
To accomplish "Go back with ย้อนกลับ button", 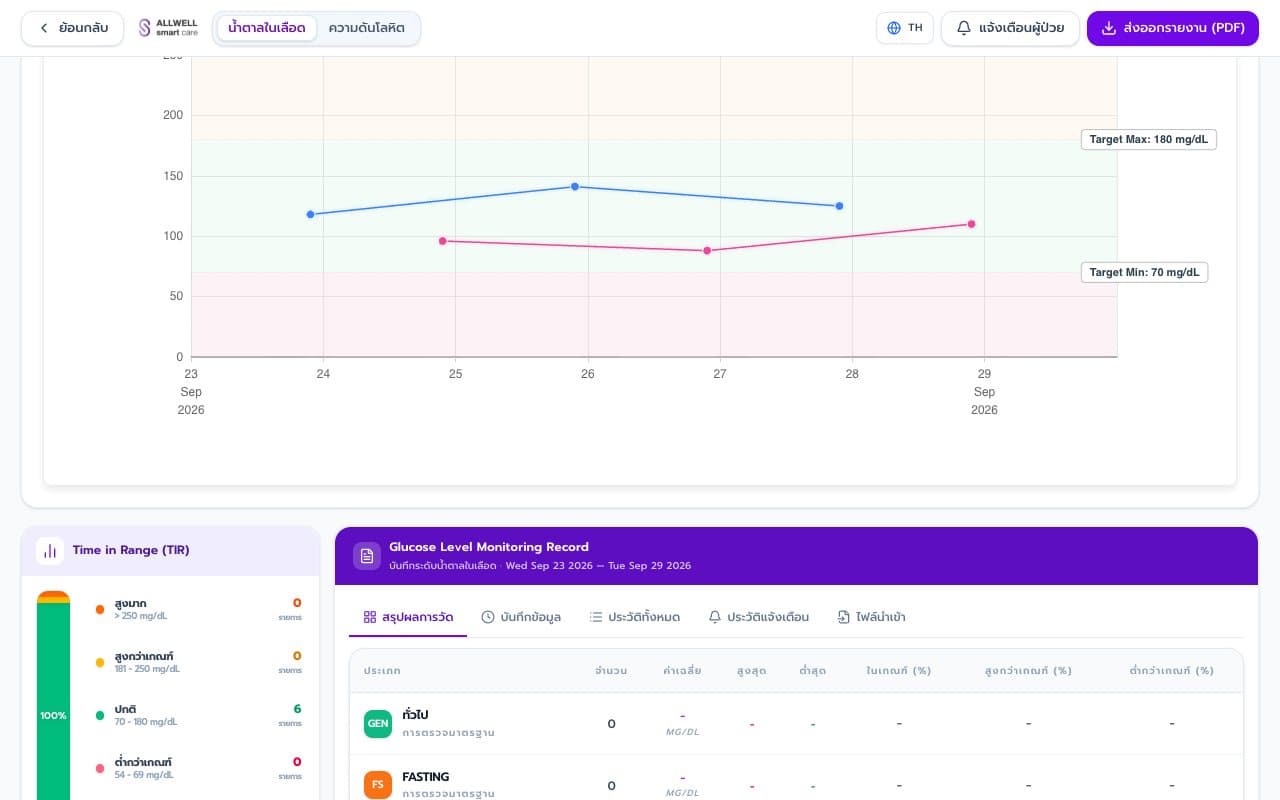I will (x=72, y=28).
